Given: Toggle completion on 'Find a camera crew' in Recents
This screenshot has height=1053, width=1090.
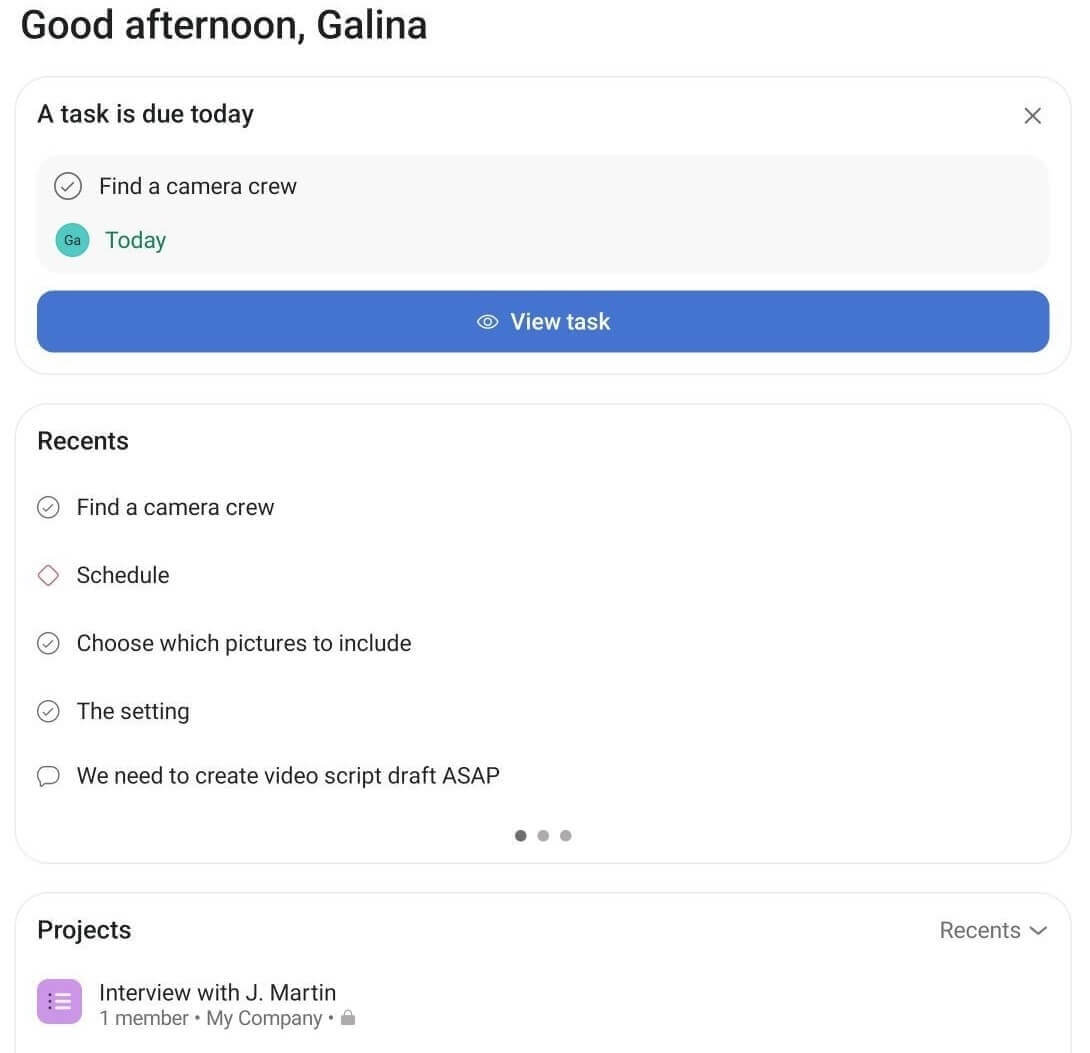Looking at the screenshot, I should pyautogui.click(x=48, y=507).
